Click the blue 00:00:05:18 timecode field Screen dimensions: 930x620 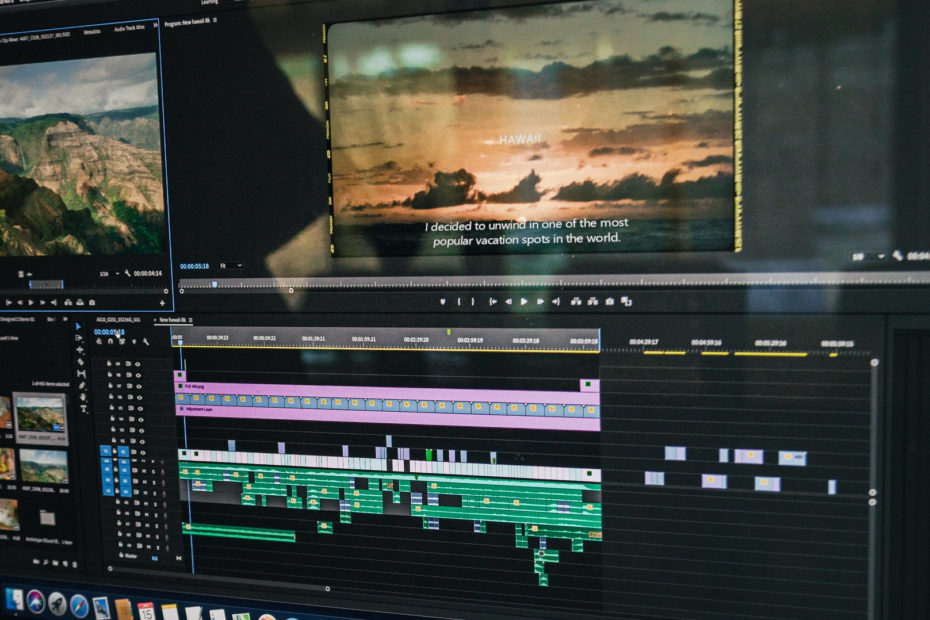108,331
